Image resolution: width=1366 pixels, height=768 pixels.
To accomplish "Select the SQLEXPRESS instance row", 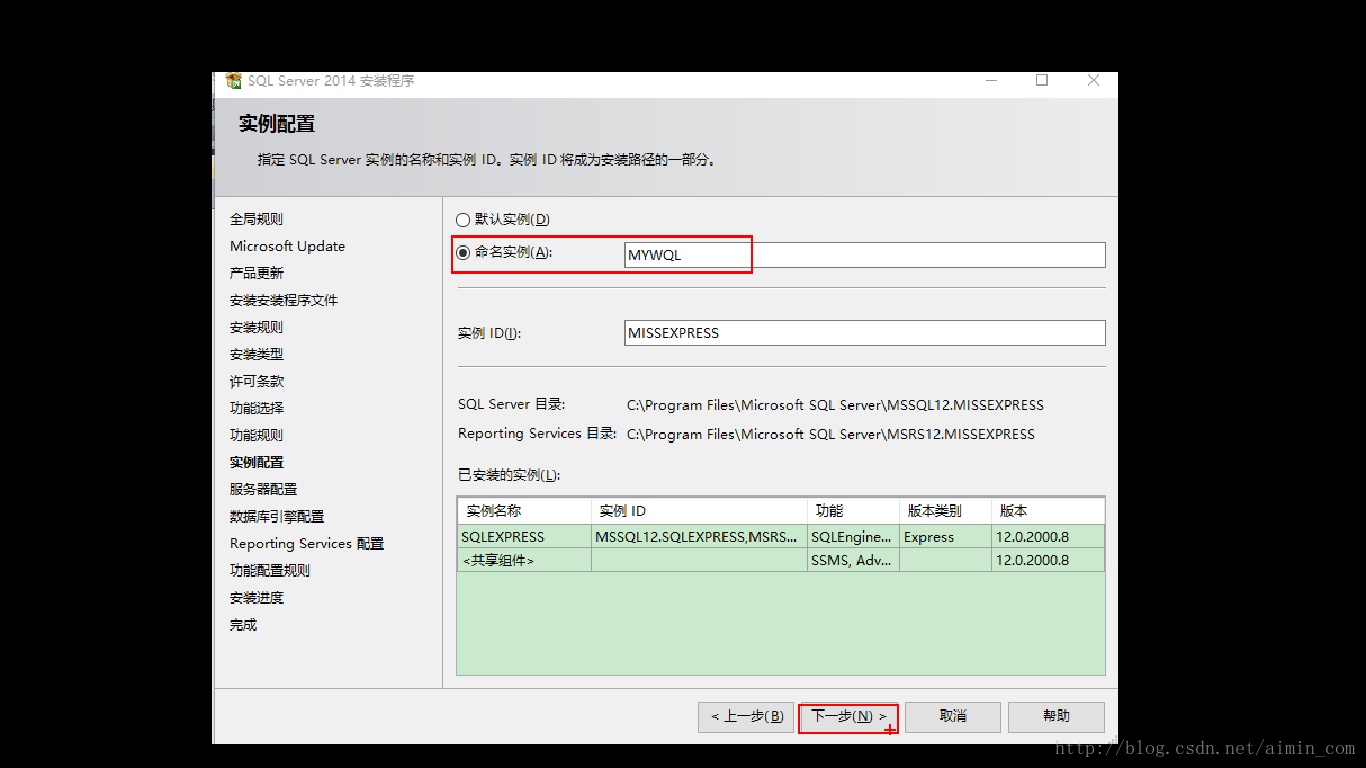I will click(x=781, y=537).
